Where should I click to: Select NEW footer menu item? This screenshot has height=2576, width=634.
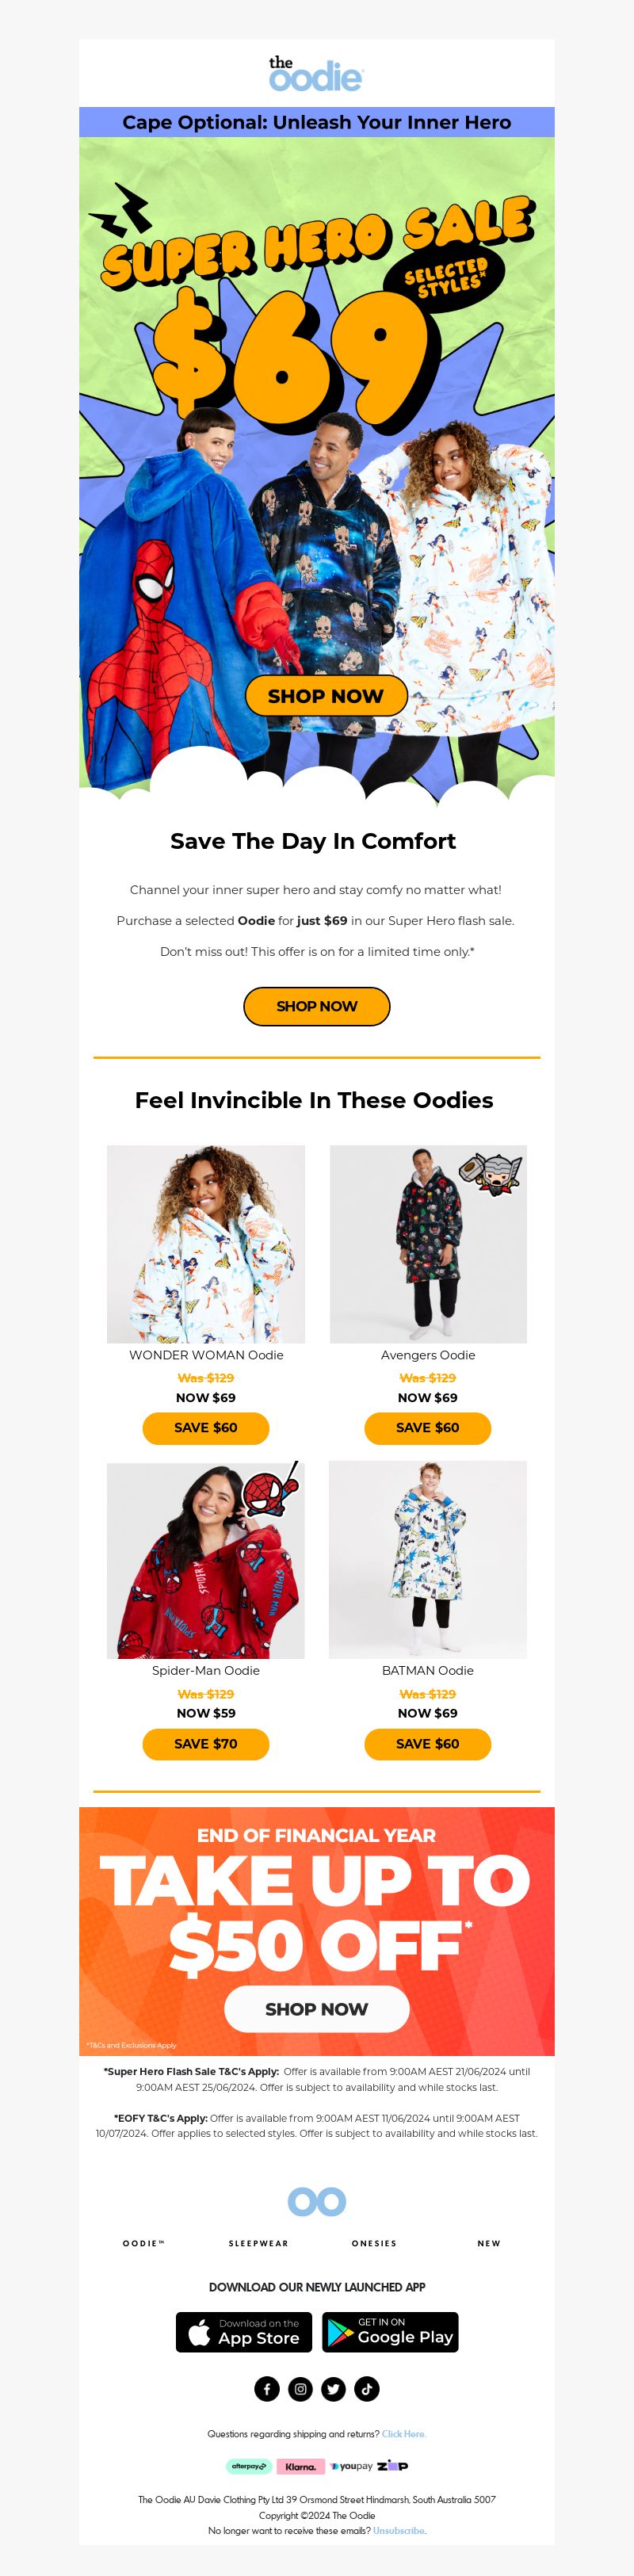(x=489, y=2243)
